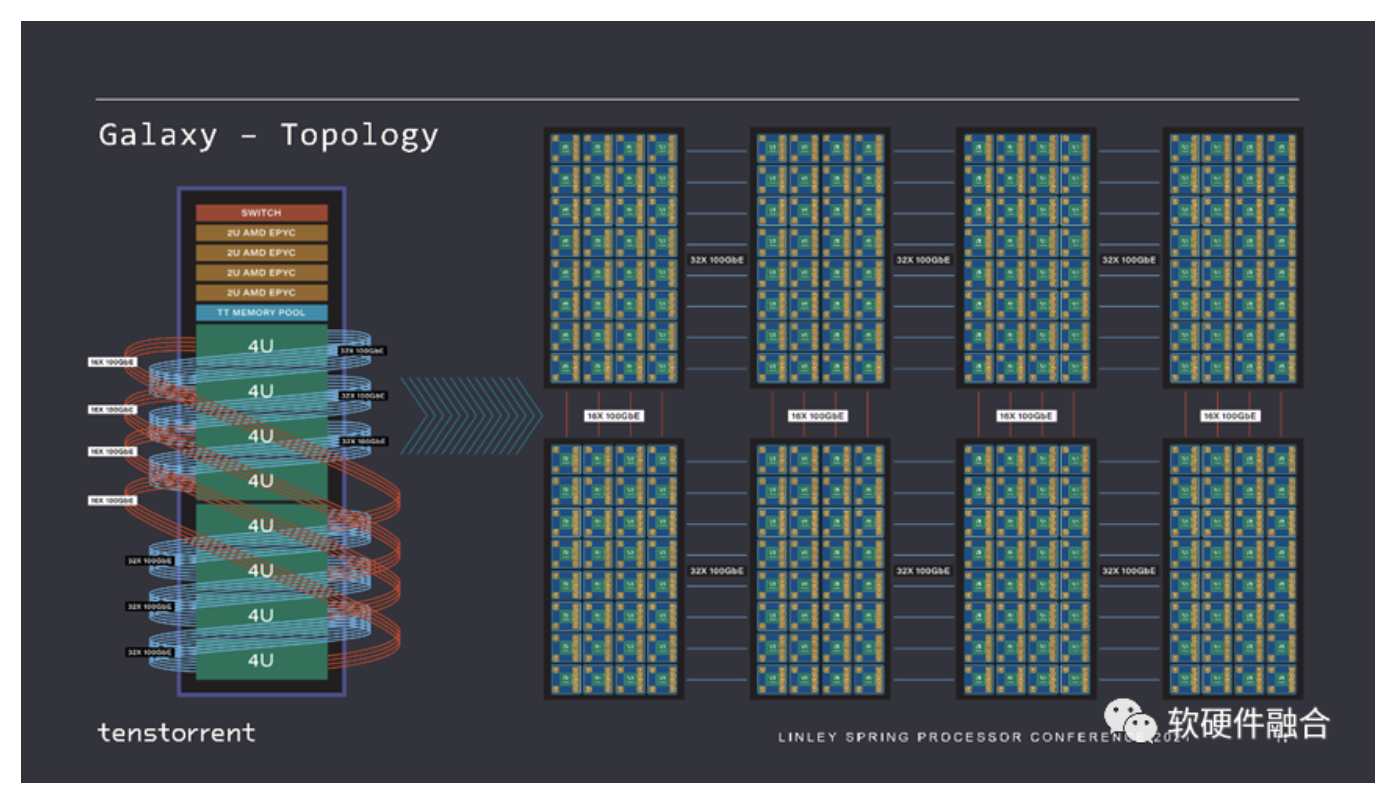Click the lowest 16X 100GbE label left of rack
Screen dimensions: 1392x794
click(x=111, y=500)
